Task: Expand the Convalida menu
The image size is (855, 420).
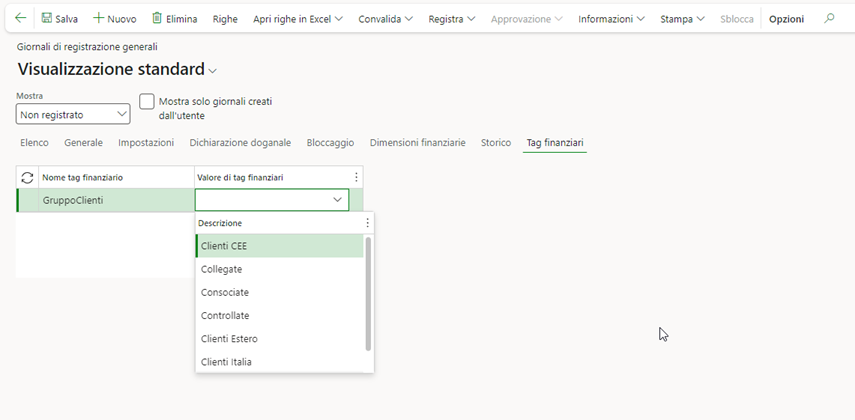Action: (x=386, y=19)
